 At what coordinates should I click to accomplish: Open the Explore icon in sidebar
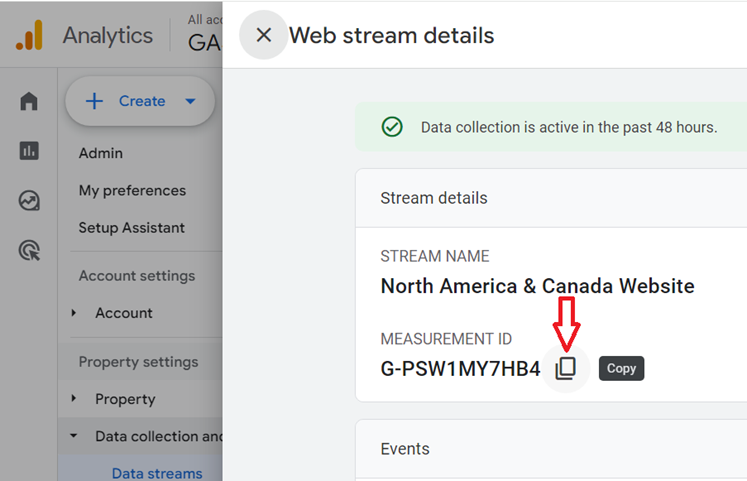29,200
